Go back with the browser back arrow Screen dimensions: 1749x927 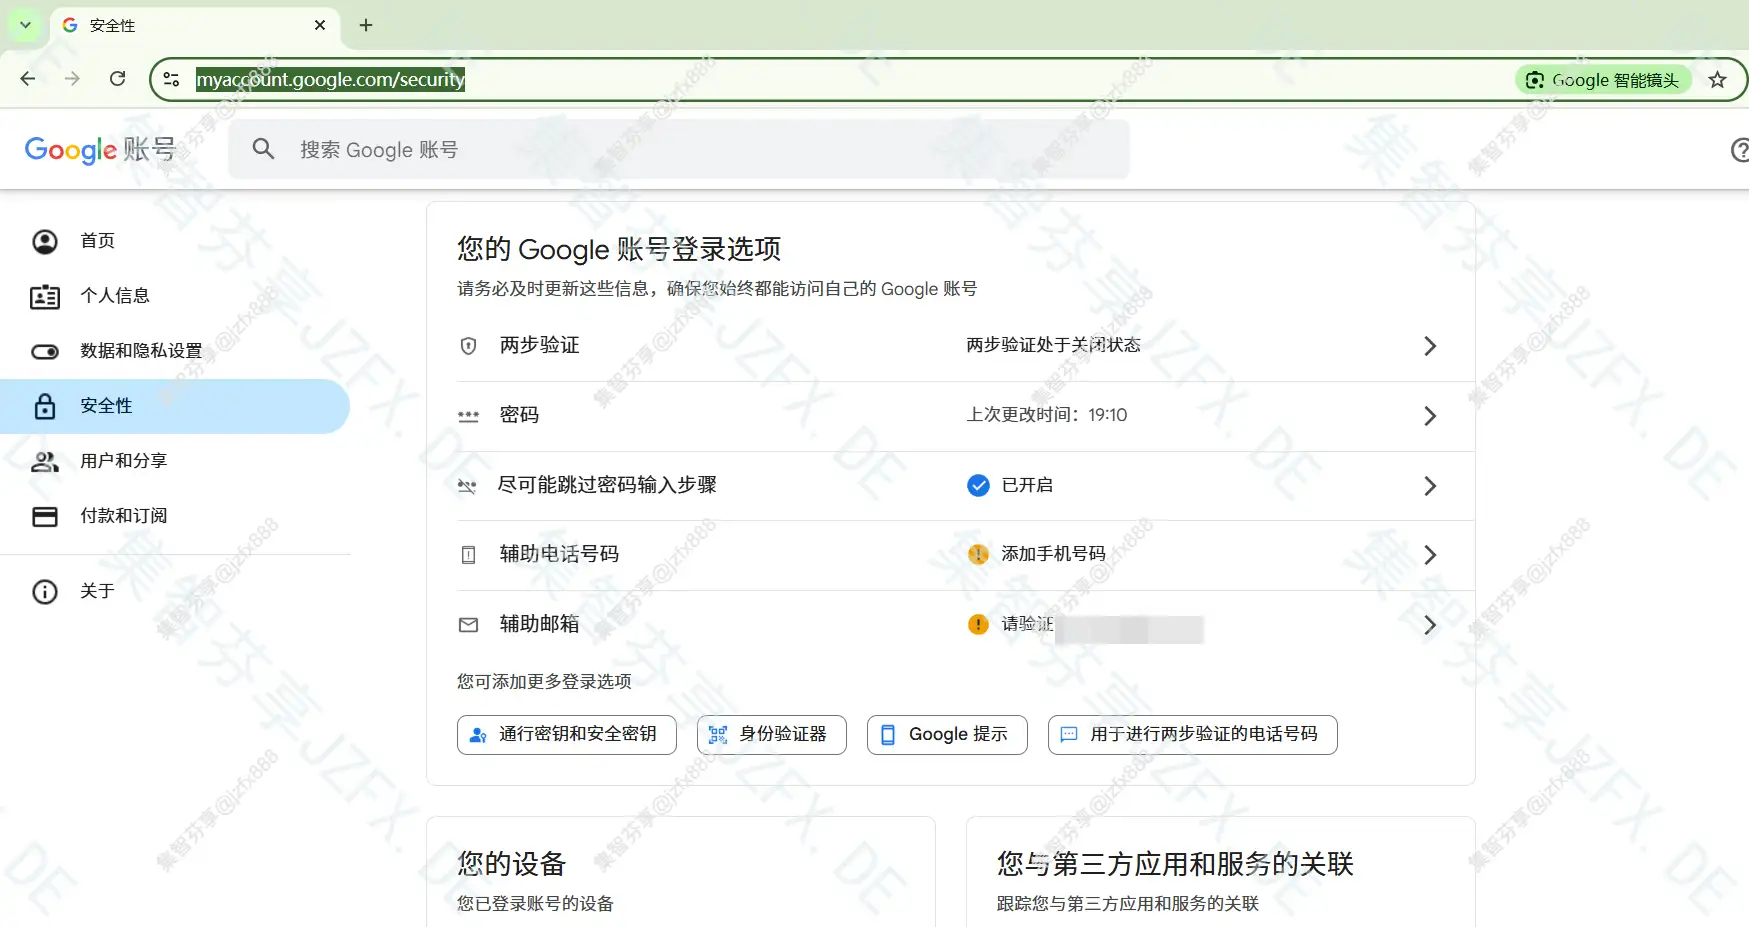(28, 79)
